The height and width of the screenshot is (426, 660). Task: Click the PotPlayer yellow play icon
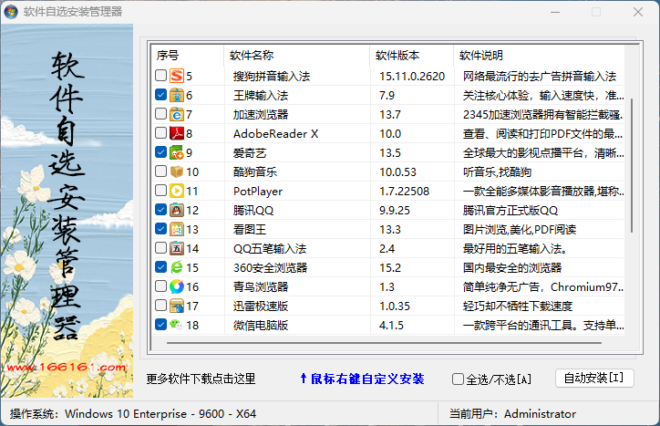pyautogui.click(x=177, y=191)
